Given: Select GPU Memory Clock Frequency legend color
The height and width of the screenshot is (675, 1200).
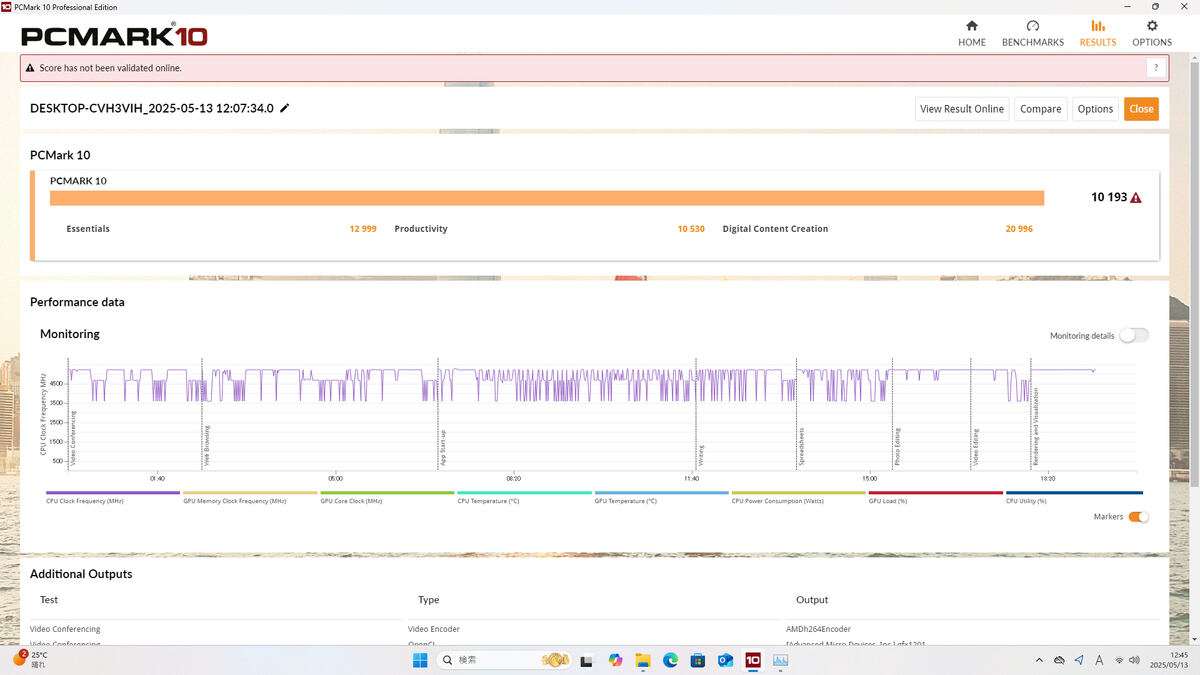Looking at the screenshot, I should (250, 493).
